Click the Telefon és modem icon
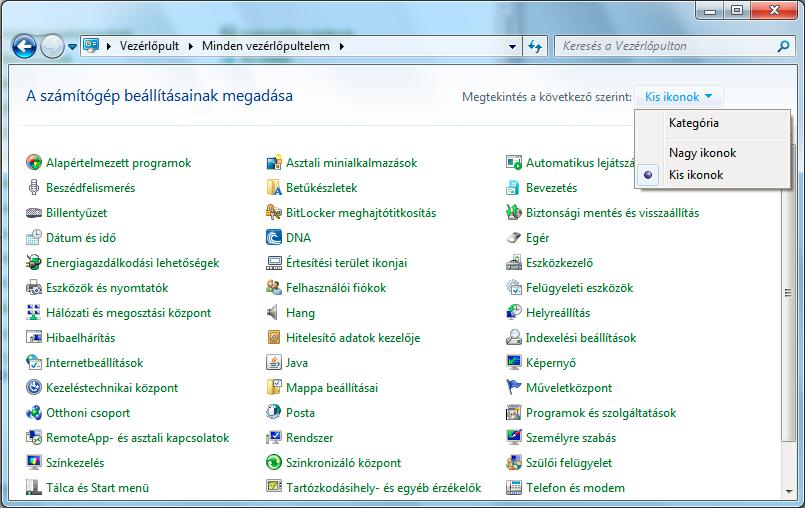This screenshot has height=508, width=805. click(x=513, y=487)
